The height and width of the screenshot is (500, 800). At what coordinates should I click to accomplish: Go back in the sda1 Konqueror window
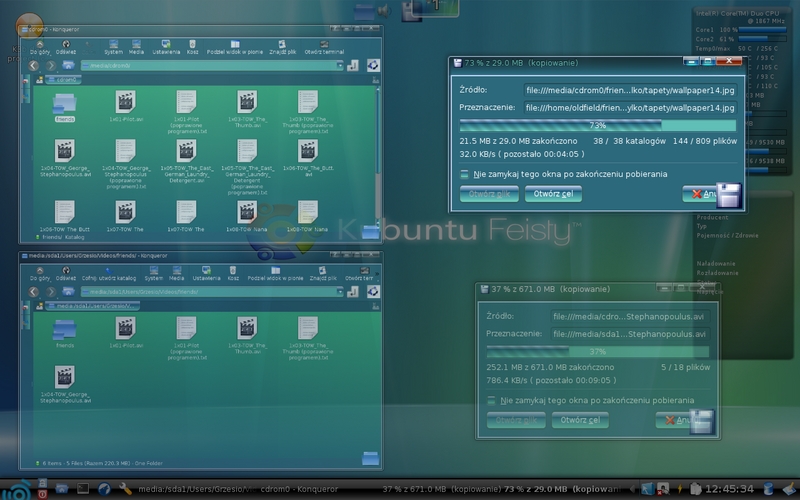[34, 292]
